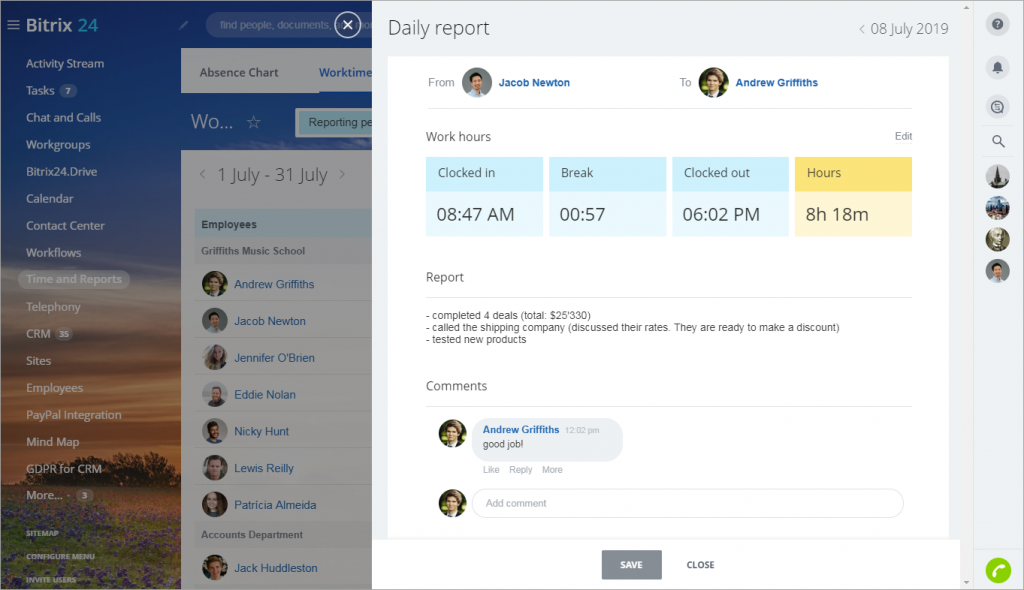Click the Add comment input field
The width and height of the screenshot is (1024, 590).
tap(688, 503)
